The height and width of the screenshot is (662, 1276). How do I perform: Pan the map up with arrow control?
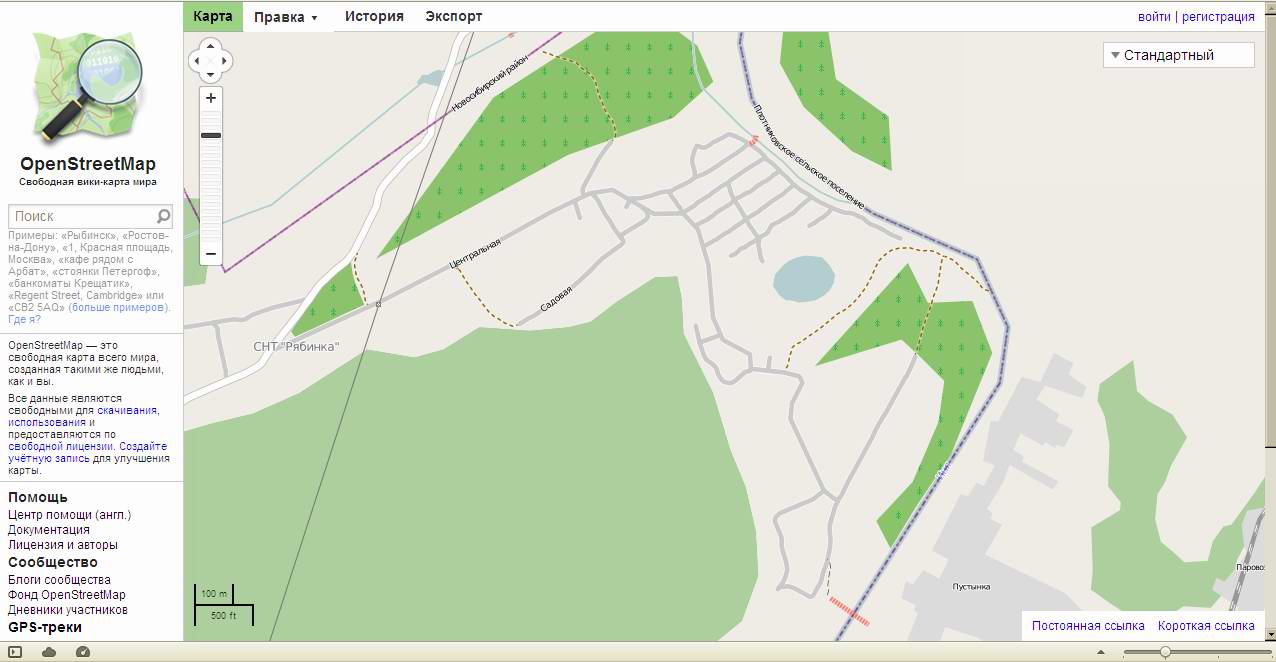tap(210, 46)
